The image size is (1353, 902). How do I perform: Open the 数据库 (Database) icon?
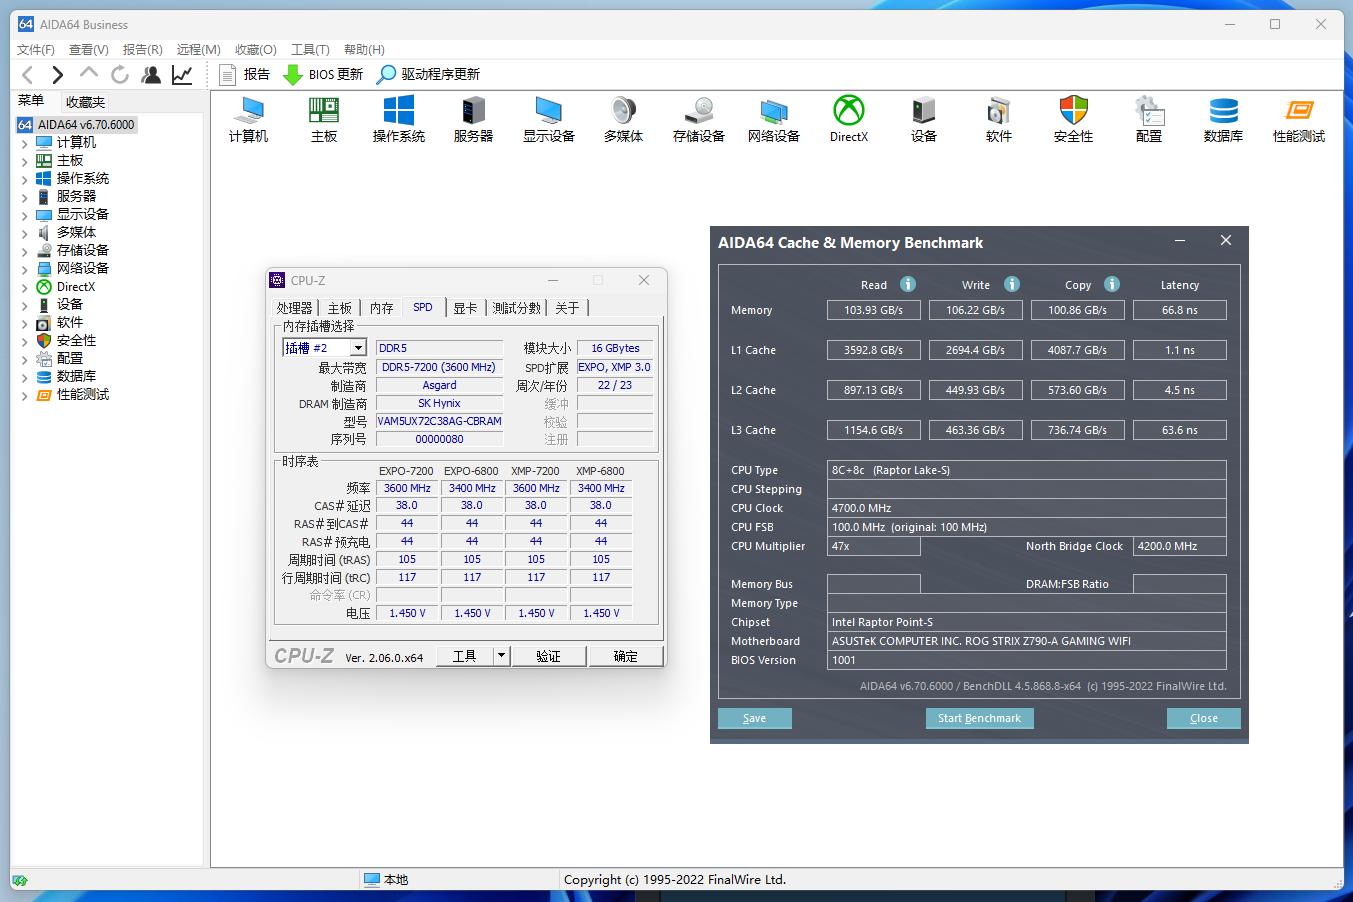[x=1223, y=118]
